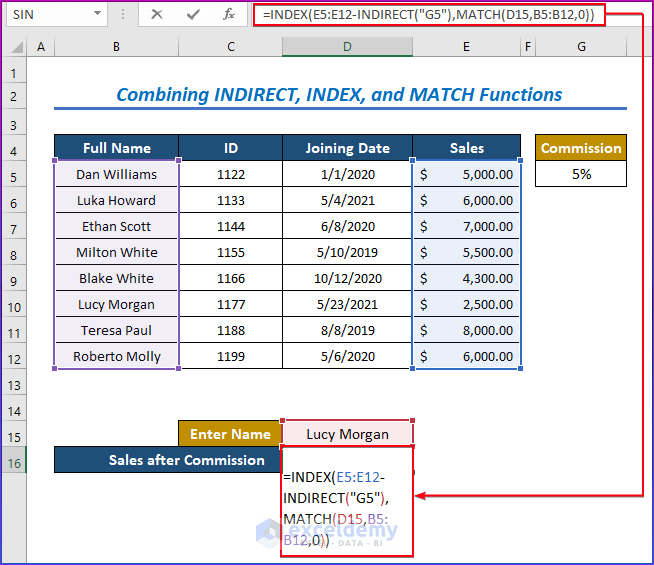
Task: Open the Insert Function fx dialog
Action: tap(229, 15)
